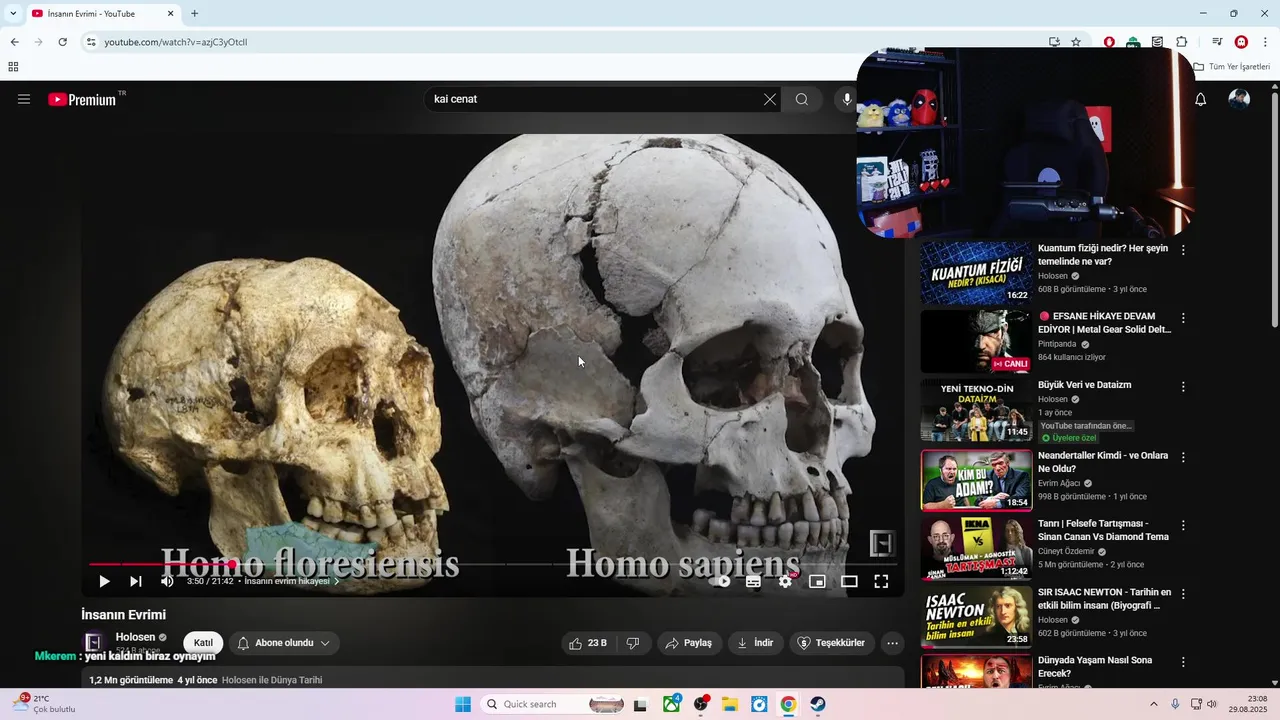
Task: Click the Katıl join button
Action: click(203, 643)
